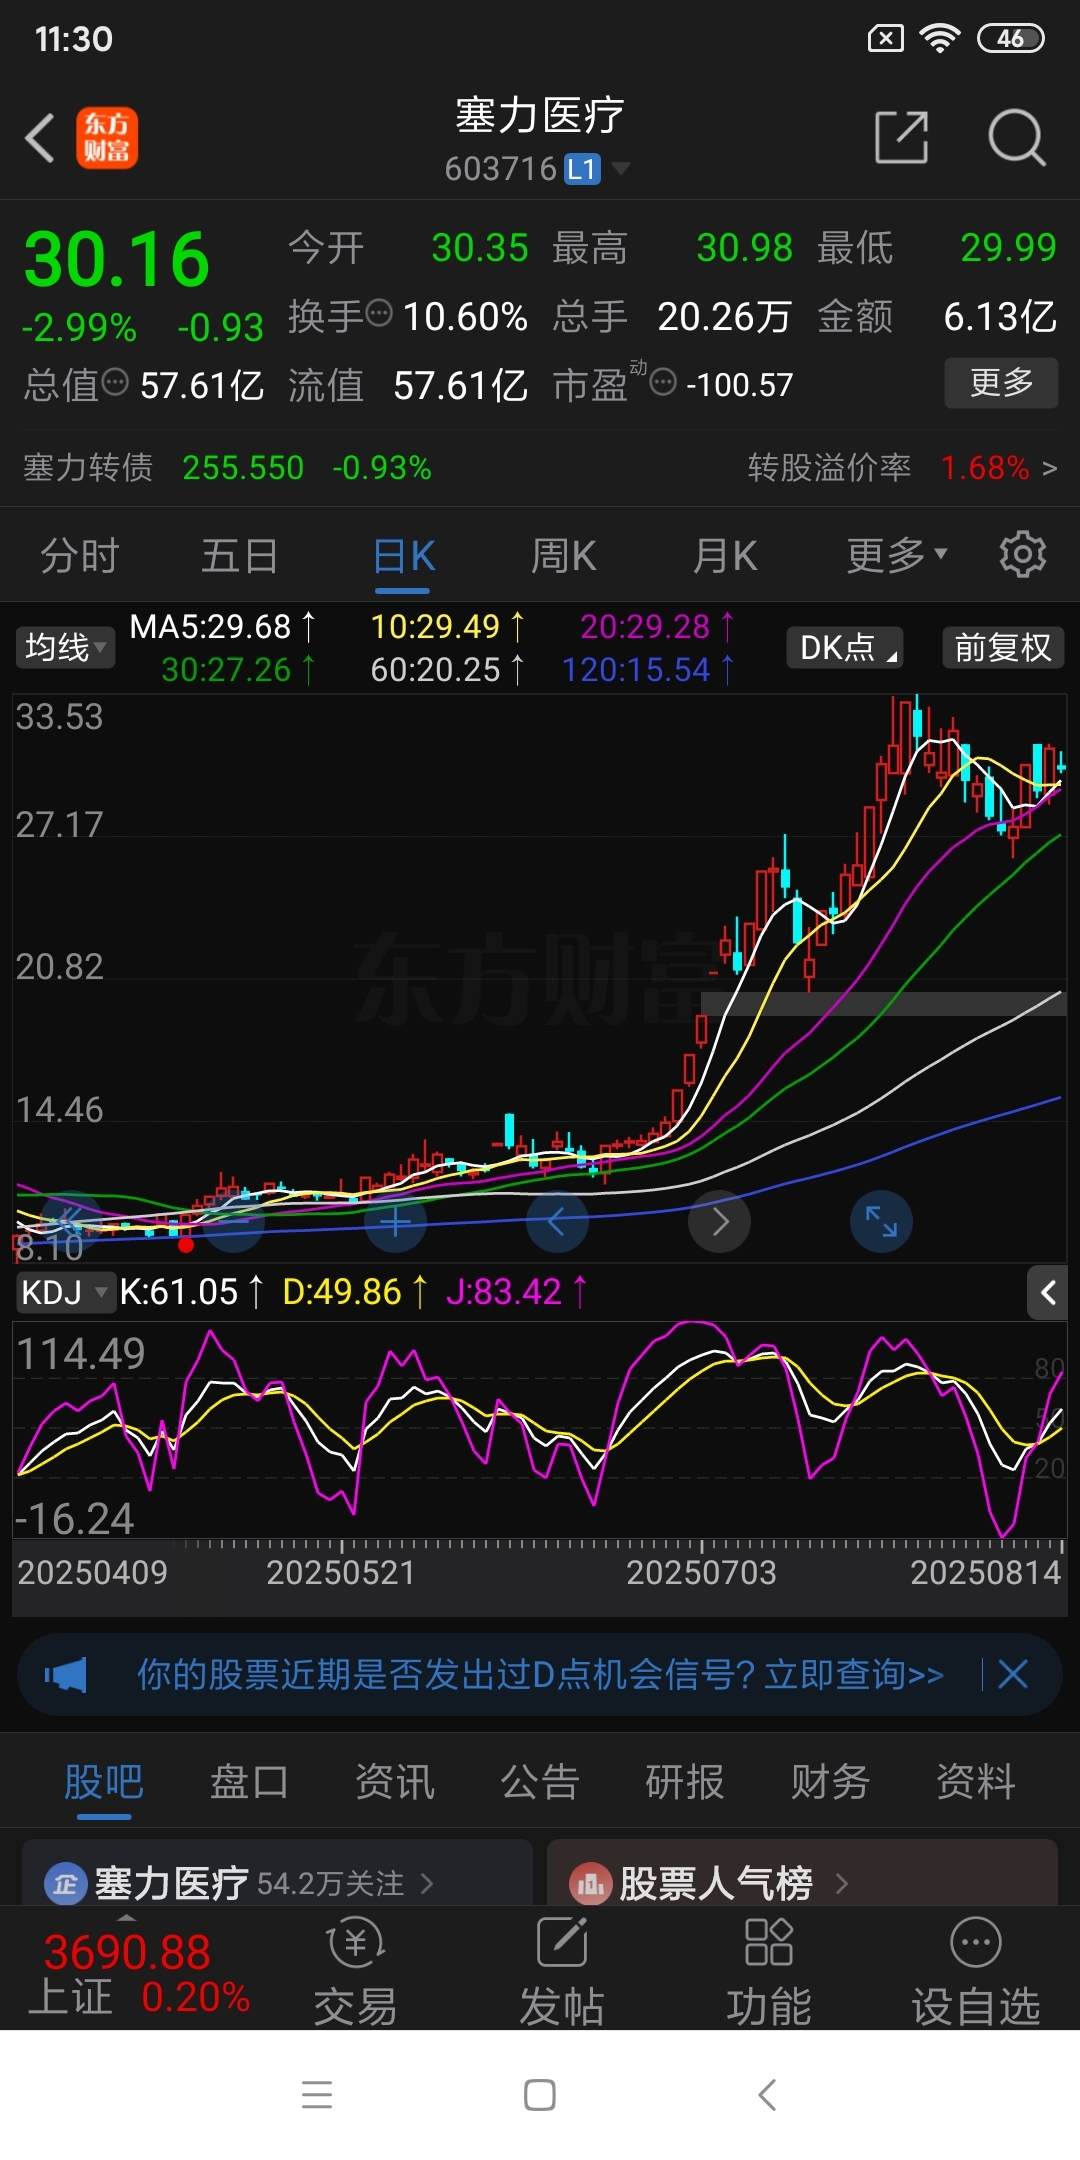Tap the 120:15.54 moving average value
The height and width of the screenshot is (2160, 1080).
coord(648,670)
